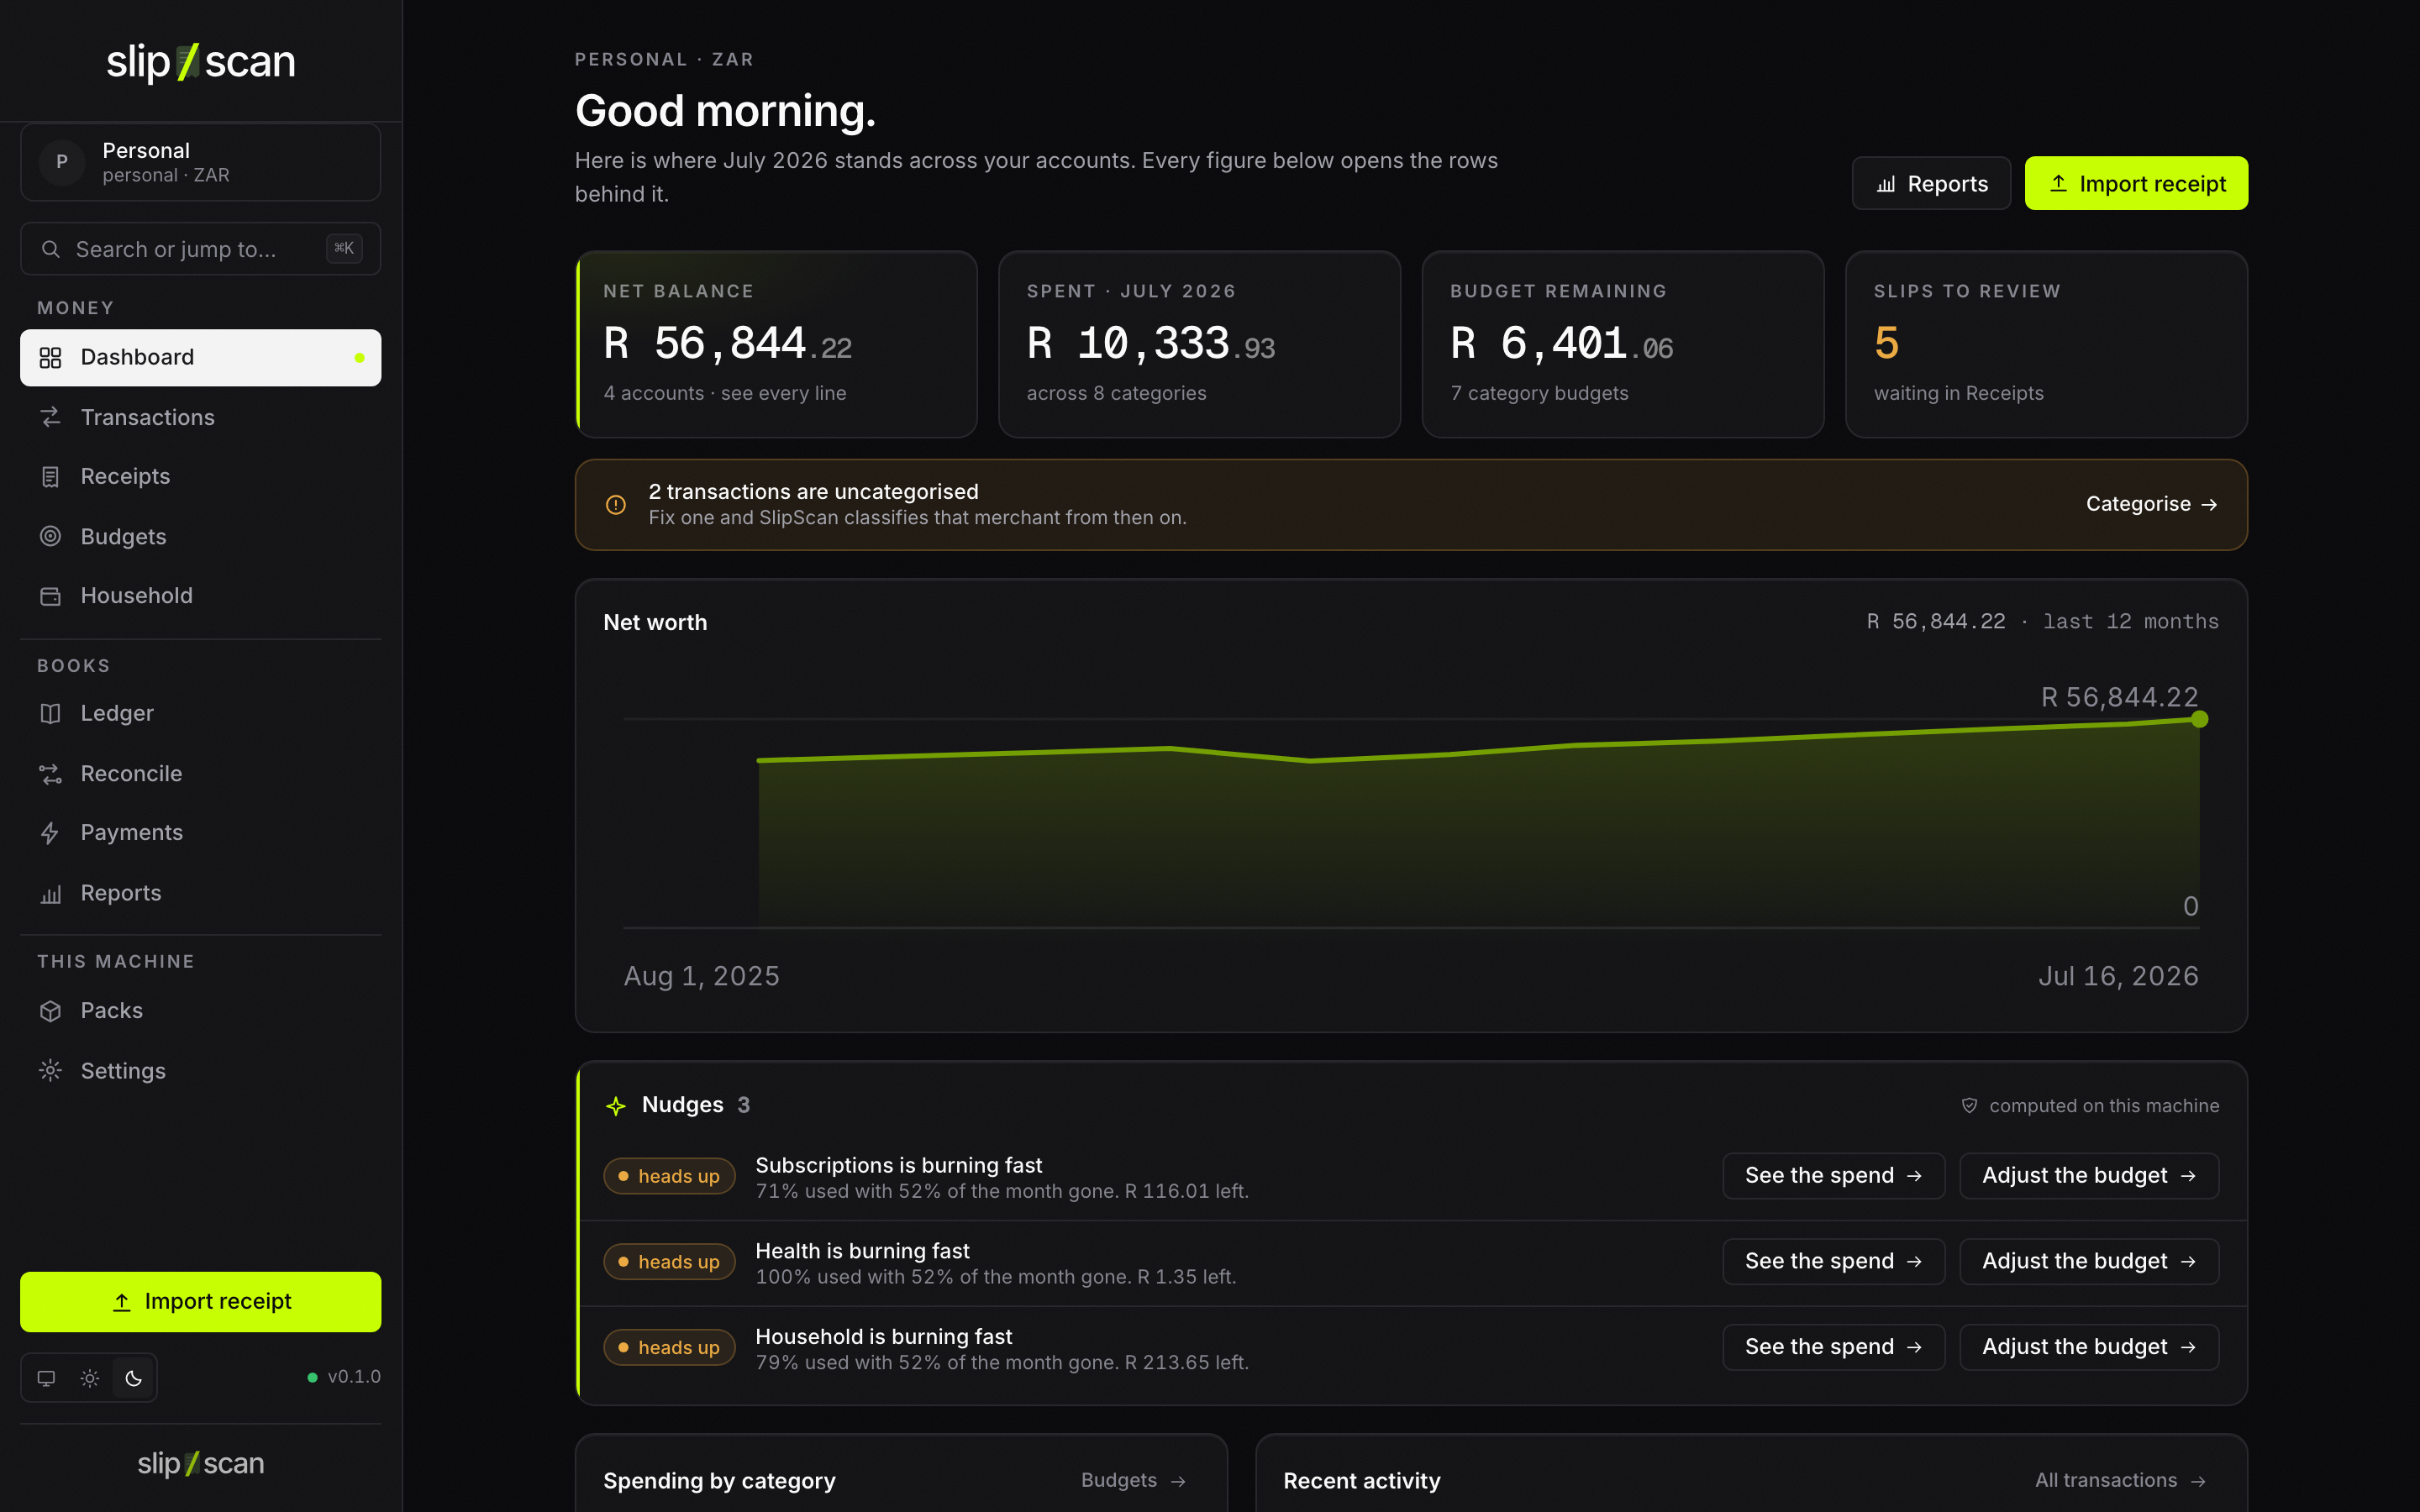
Task: Go to Reconcile
Action: pos(200,773)
